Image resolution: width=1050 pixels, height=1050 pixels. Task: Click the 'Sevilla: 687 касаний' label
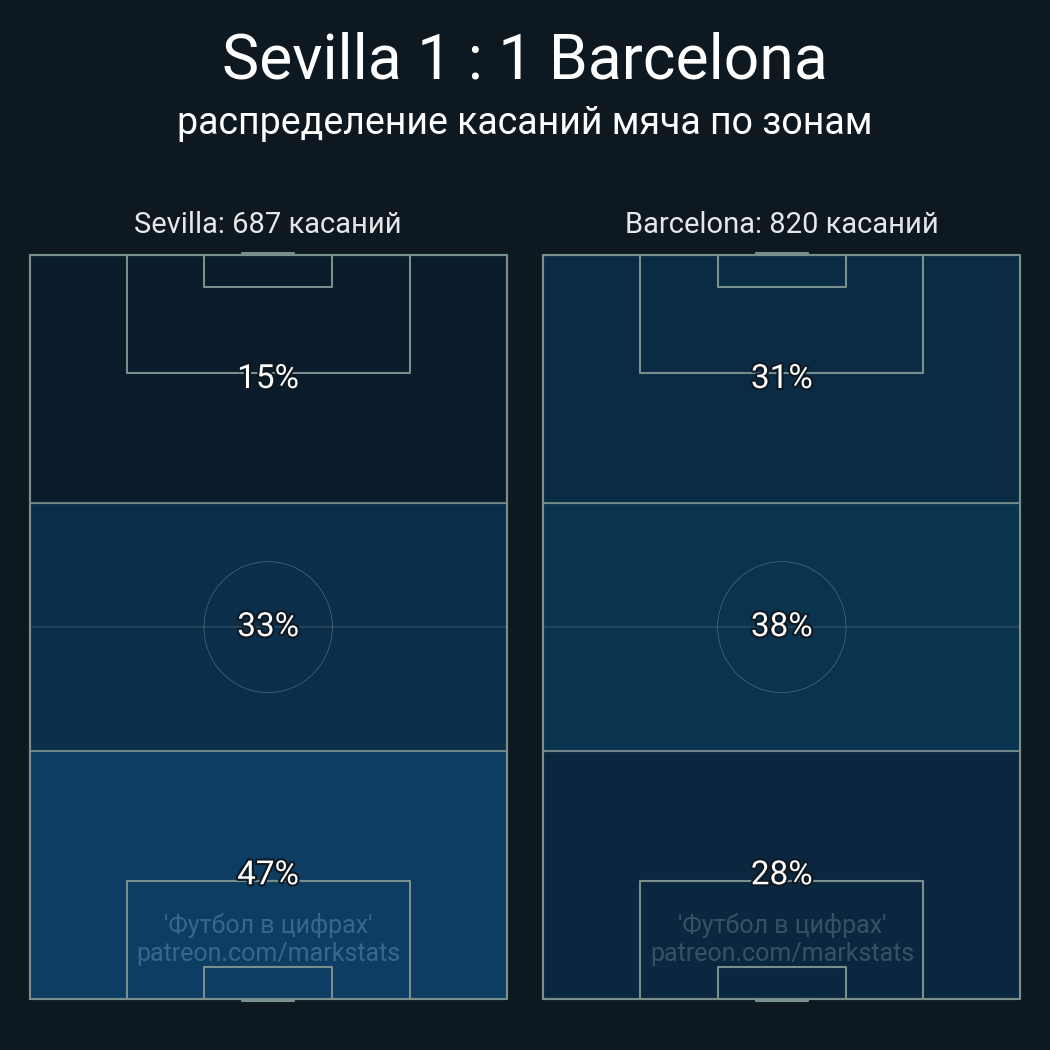pyautogui.click(x=268, y=223)
